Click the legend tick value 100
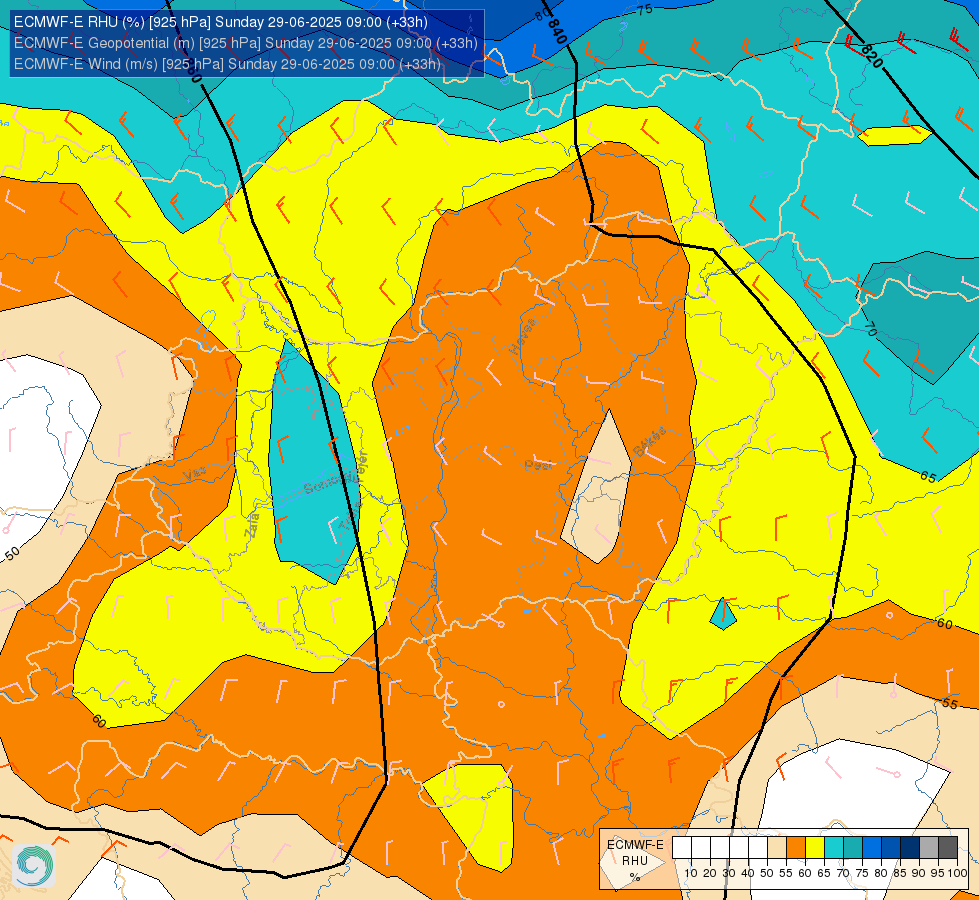Image resolution: width=979 pixels, height=900 pixels. pyautogui.click(x=958, y=873)
